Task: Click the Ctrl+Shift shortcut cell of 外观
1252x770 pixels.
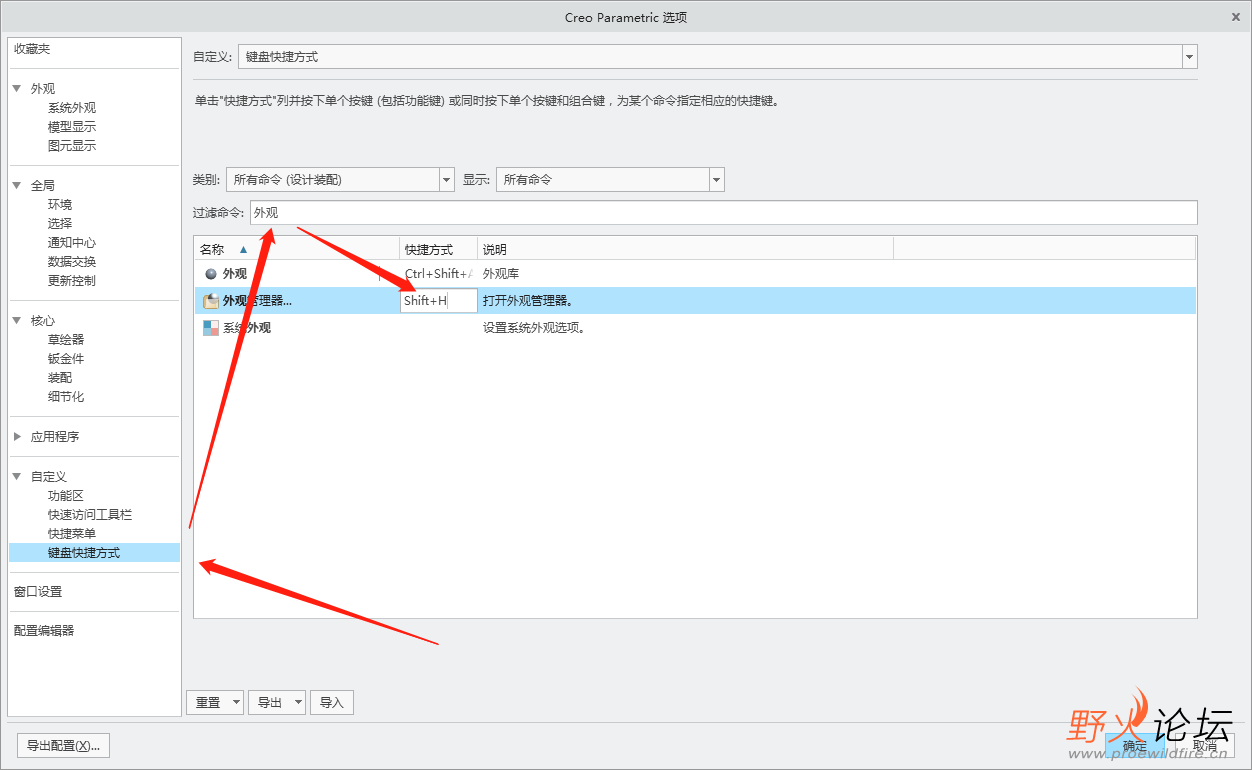Action: tap(438, 274)
